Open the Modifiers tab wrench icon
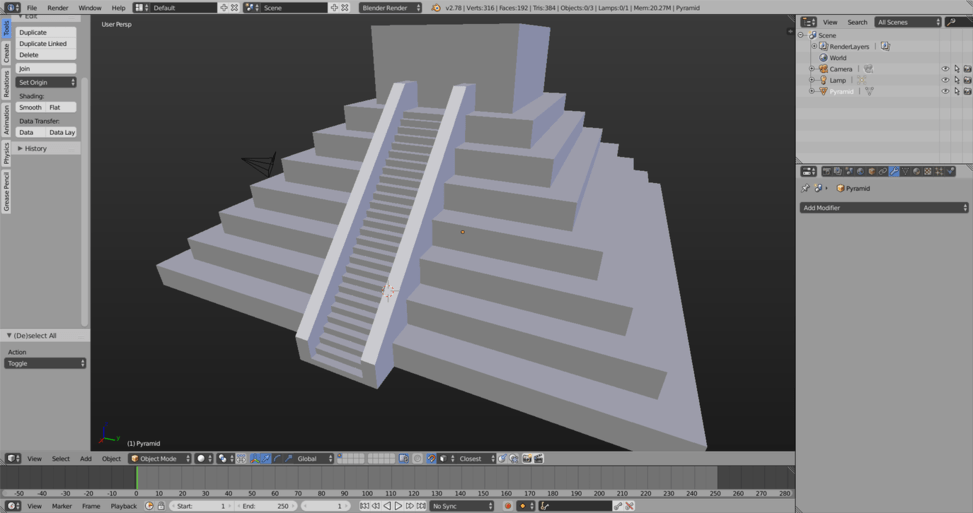Viewport: 973px width, 513px height. pos(894,171)
